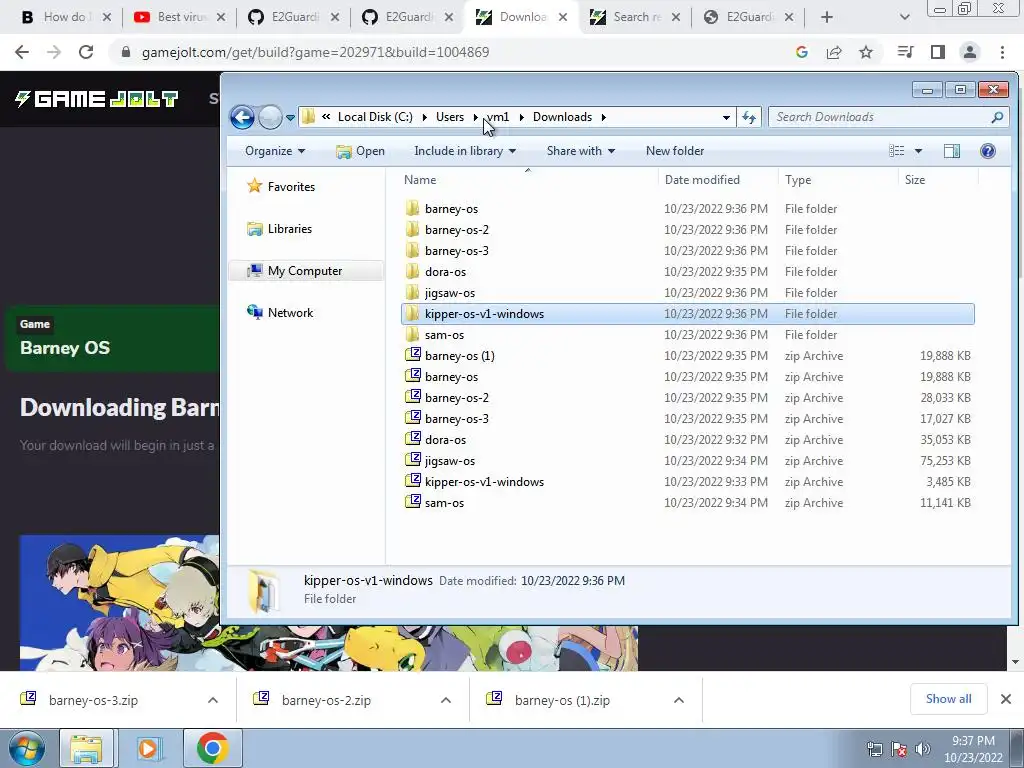
Task: Click Downloads in the breadcrumb path
Action: pos(562,117)
